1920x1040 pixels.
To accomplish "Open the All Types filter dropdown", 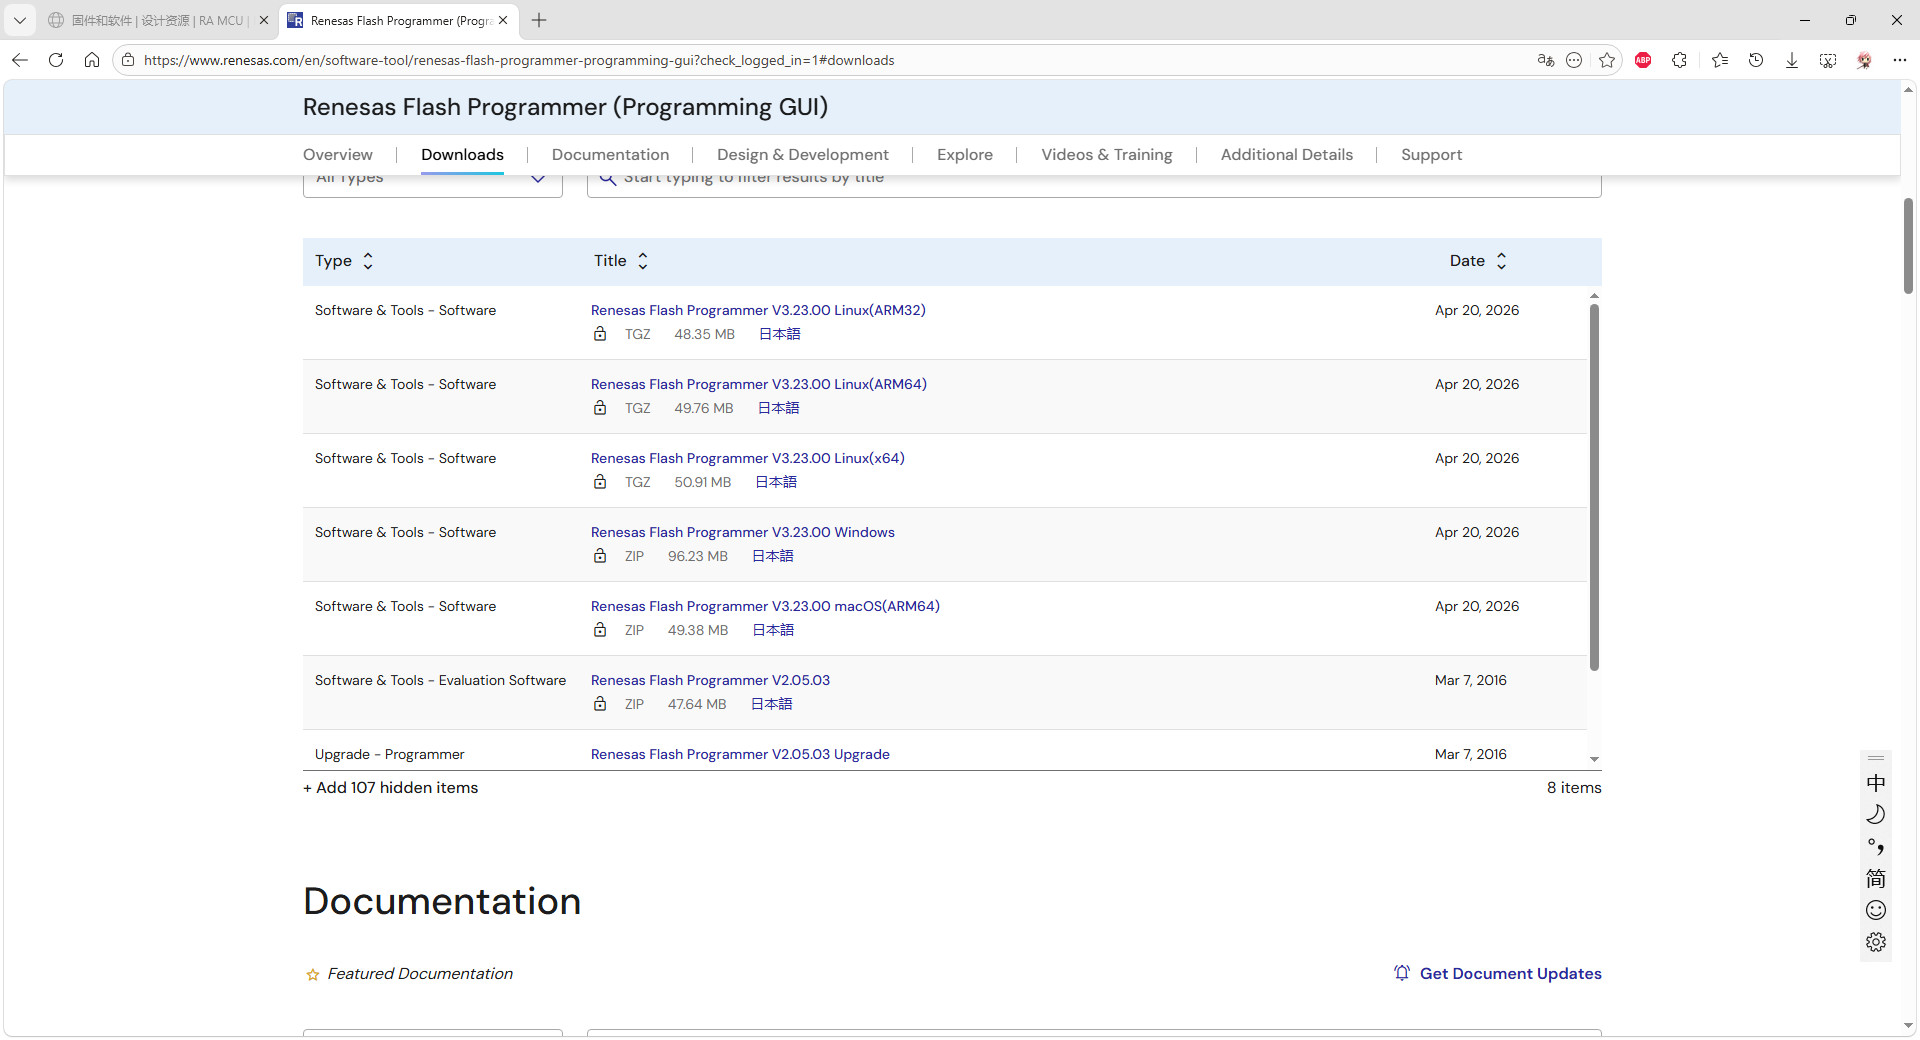I will click(432, 185).
